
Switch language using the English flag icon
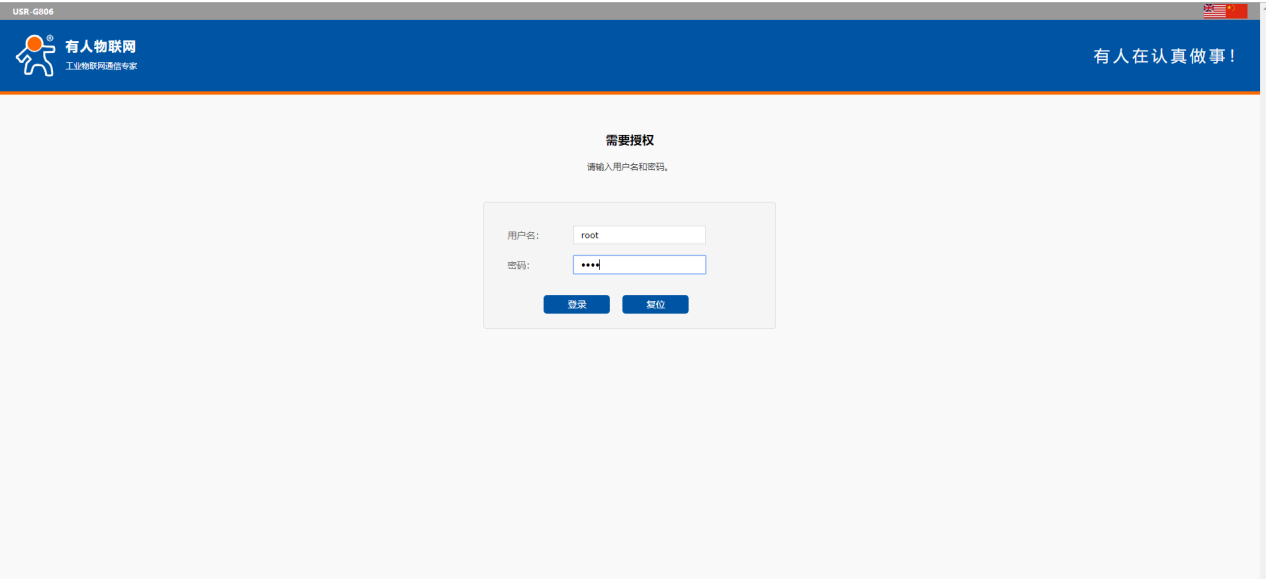tap(1213, 10)
